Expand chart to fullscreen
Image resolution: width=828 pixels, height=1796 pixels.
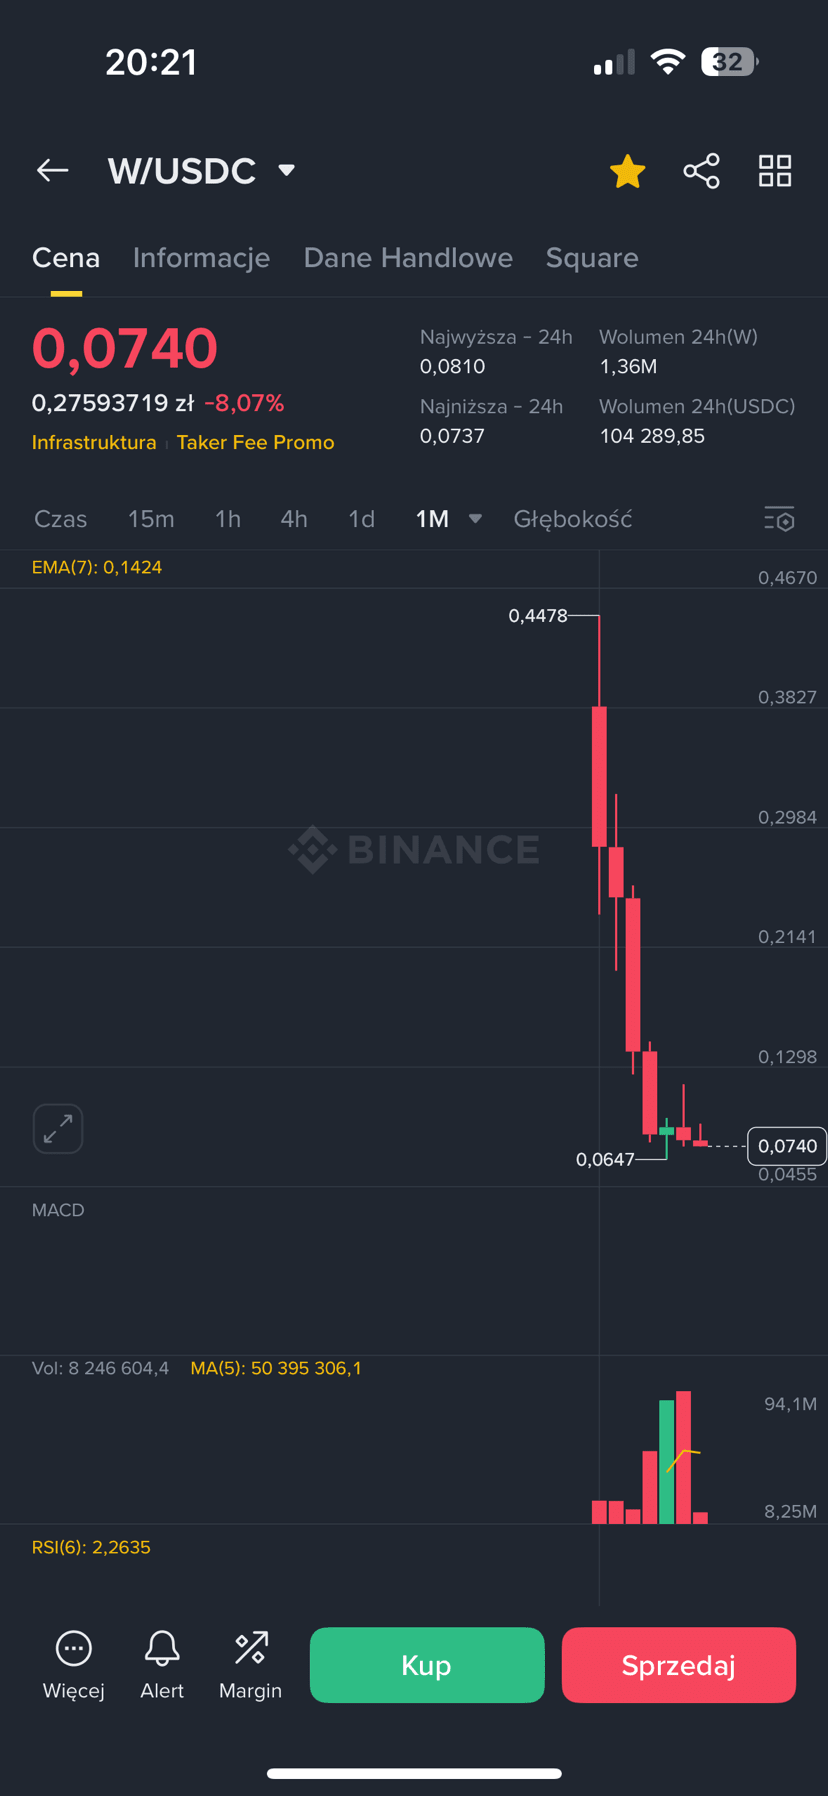click(58, 1129)
